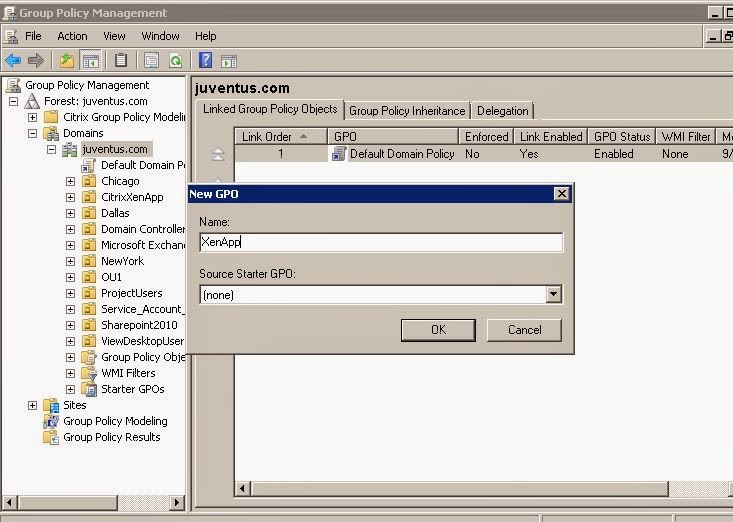This screenshot has height=522, width=733.
Task: Click the Starter GPOs folder icon
Action: (89, 389)
